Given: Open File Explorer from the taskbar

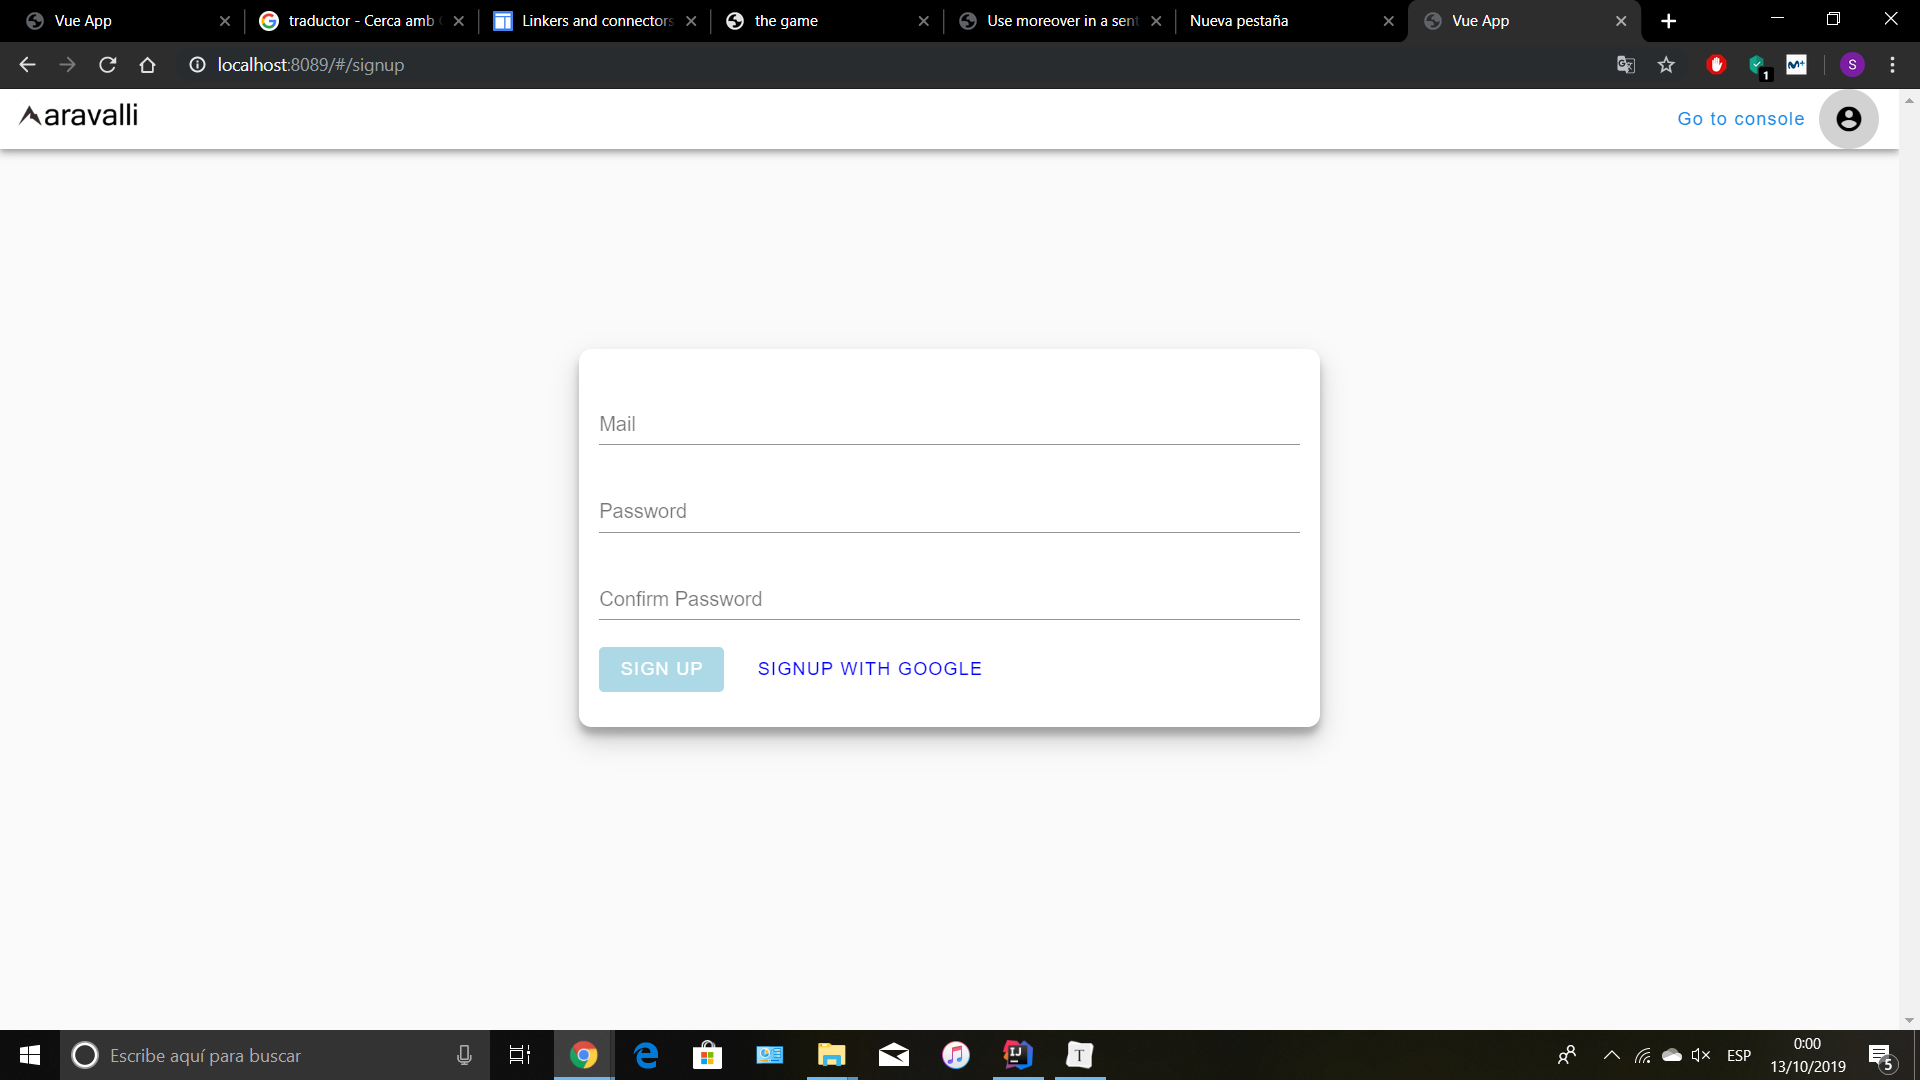Looking at the screenshot, I should [x=831, y=1055].
